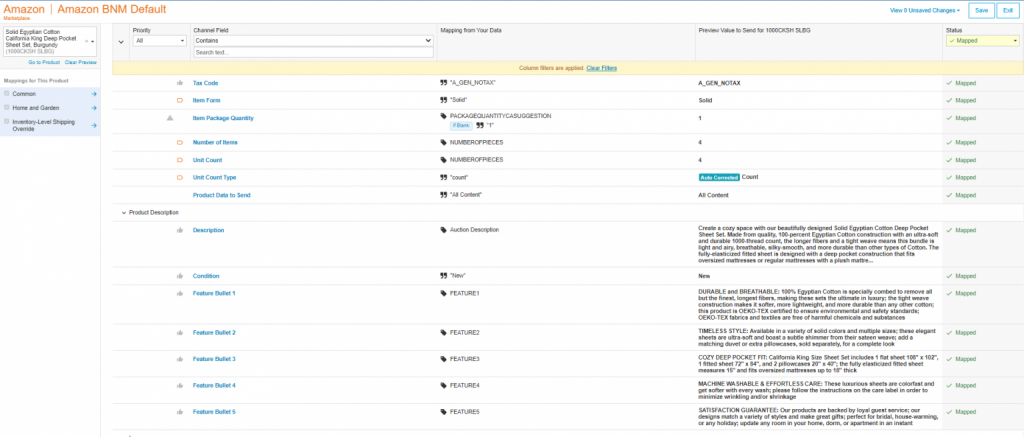This screenshot has width=1024, height=437.
Task: Click the Save button
Action: coord(982,10)
